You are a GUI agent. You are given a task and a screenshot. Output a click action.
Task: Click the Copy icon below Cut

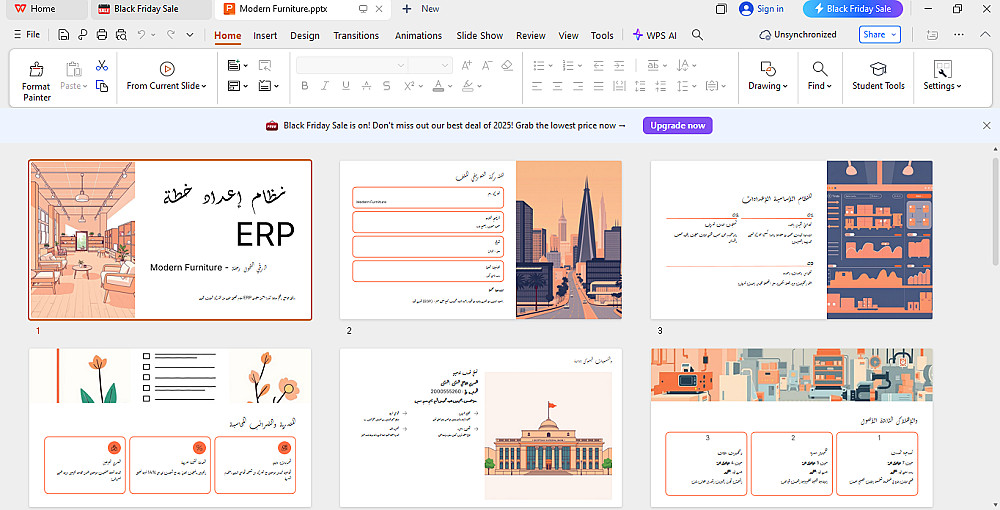pyautogui.click(x=102, y=86)
